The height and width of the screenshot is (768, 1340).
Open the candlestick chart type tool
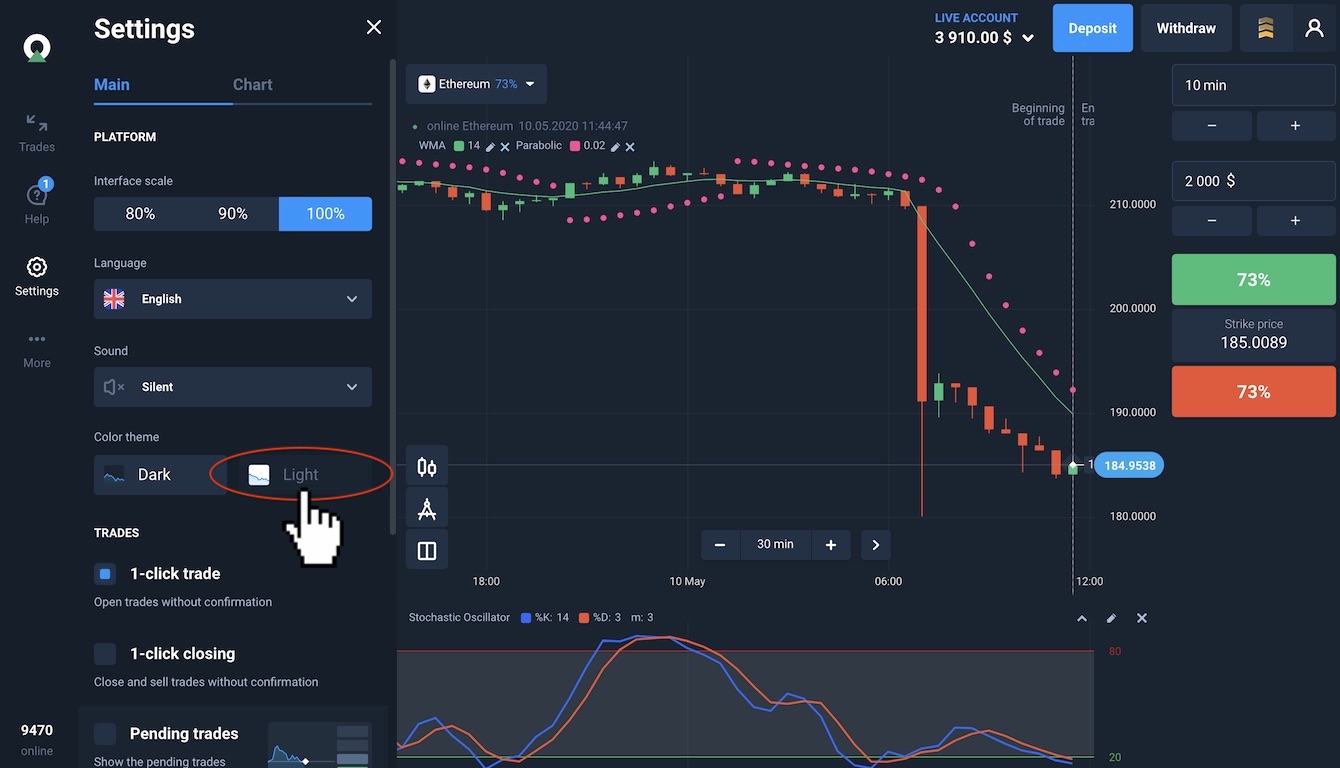[427, 467]
